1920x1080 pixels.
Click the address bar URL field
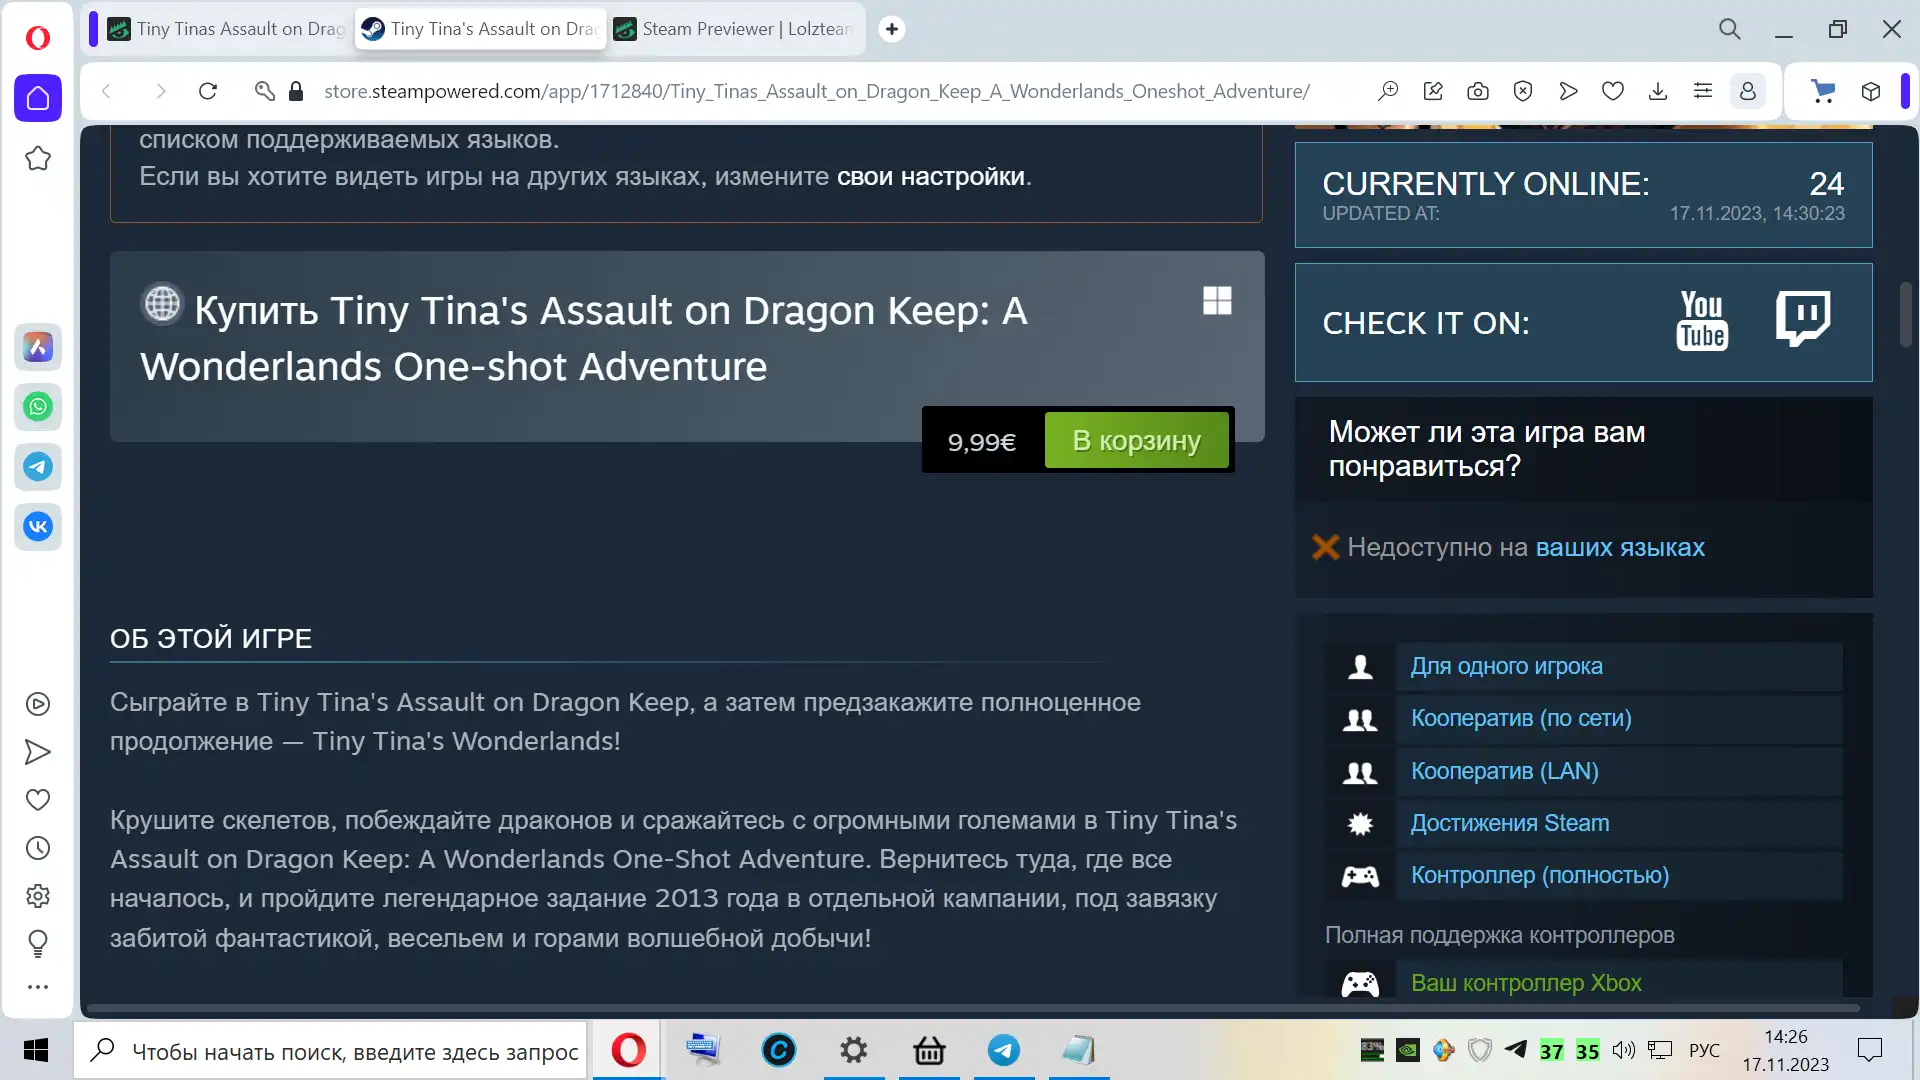[x=816, y=91]
